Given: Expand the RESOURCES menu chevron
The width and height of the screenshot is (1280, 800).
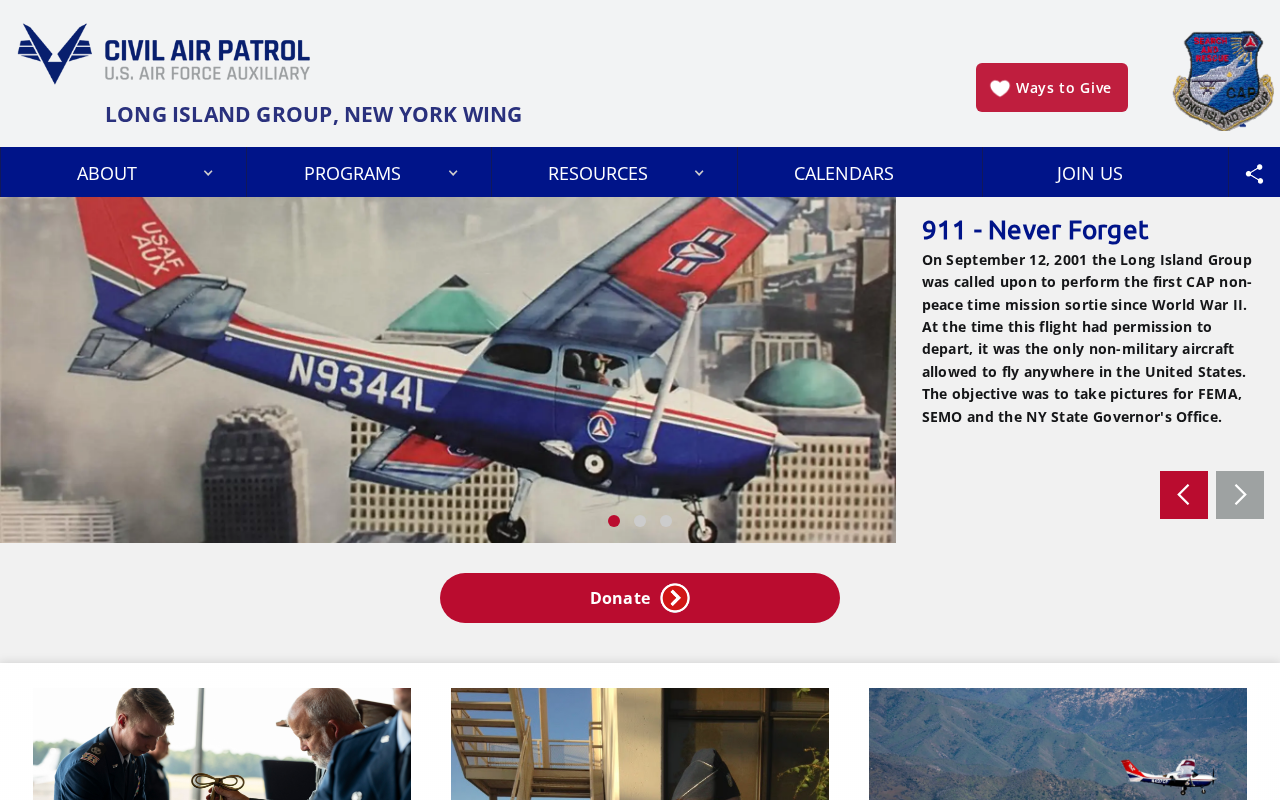Looking at the screenshot, I should pos(699,173).
